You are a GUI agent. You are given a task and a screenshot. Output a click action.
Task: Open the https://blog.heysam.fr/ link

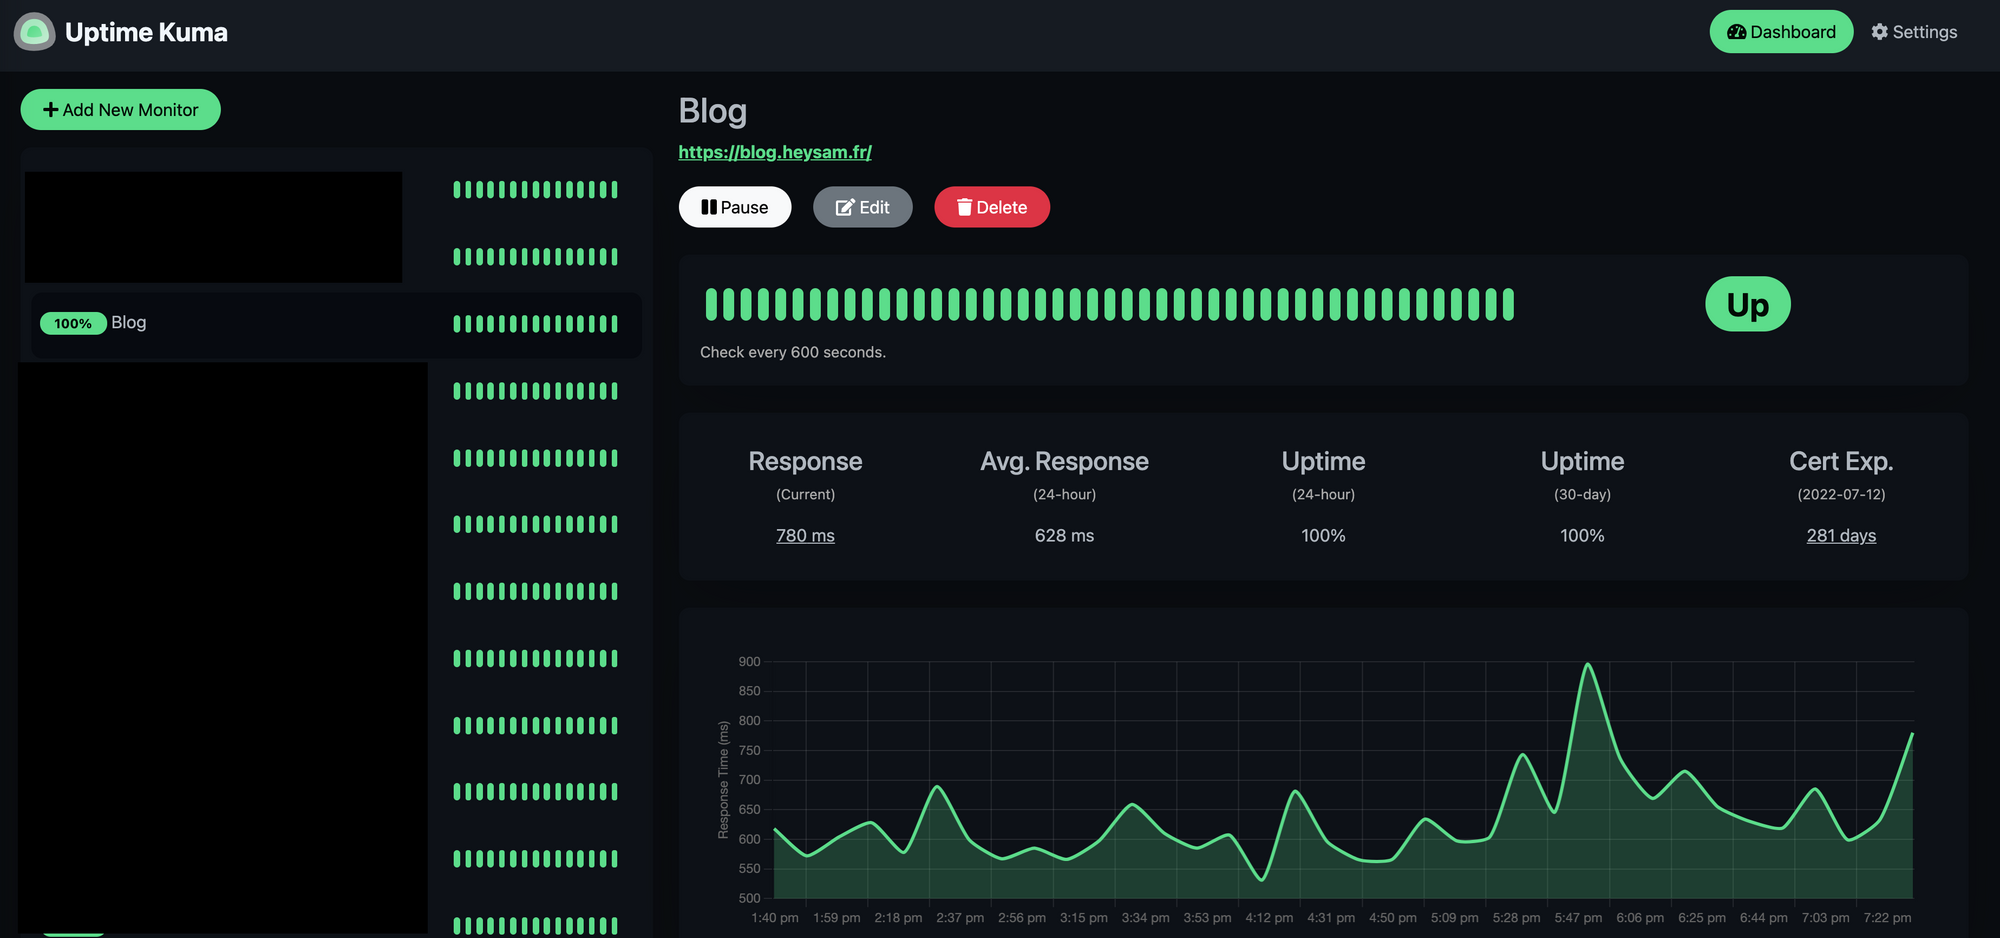tap(775, 152)
